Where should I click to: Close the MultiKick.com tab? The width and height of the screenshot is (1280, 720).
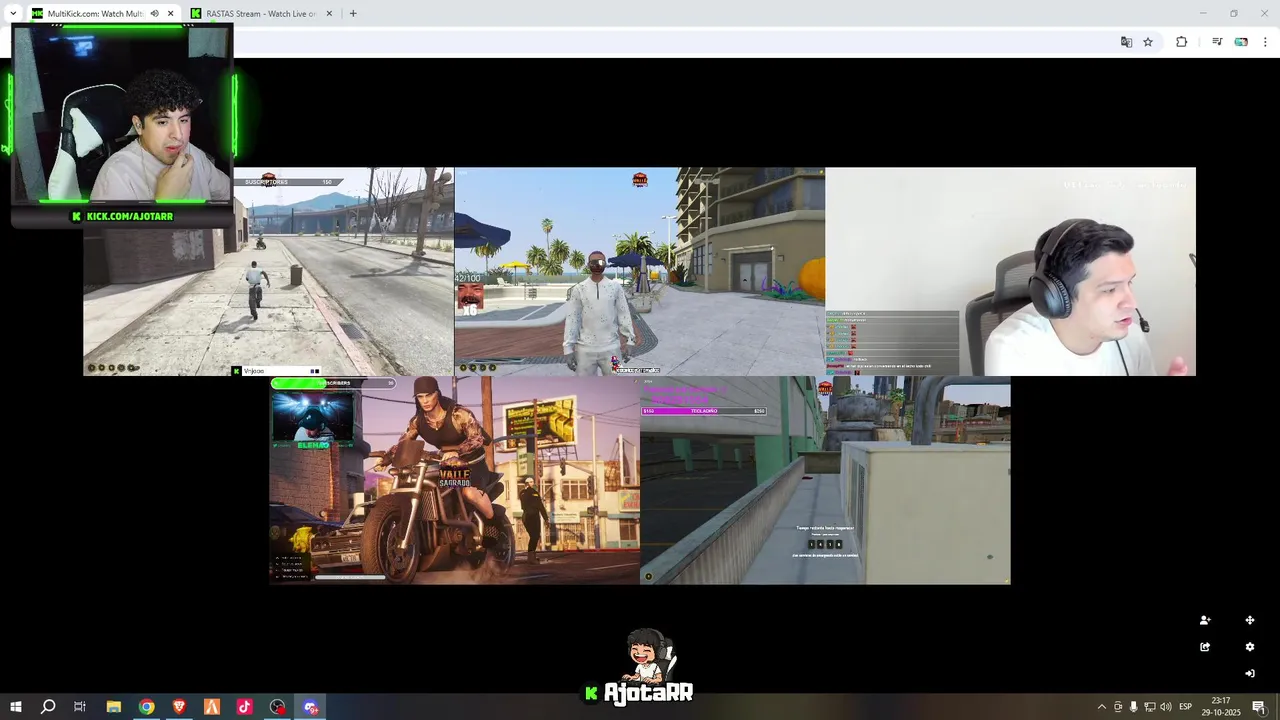(170, 13)
